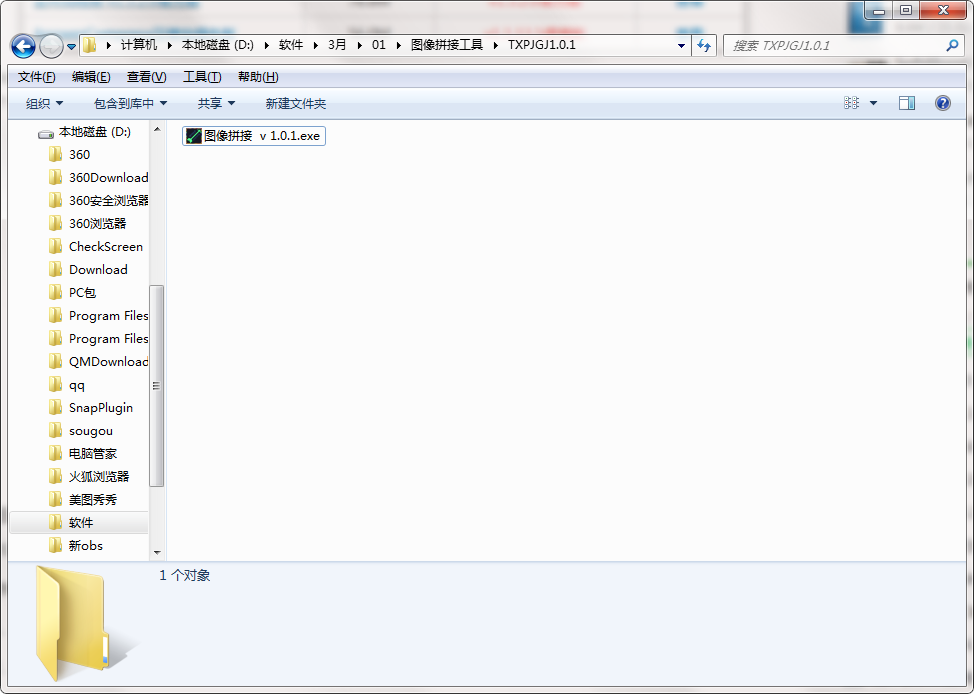Select 01 in the address breadcrumb
974x694 pixels.
pyautogui.click(x=378, y=45)
